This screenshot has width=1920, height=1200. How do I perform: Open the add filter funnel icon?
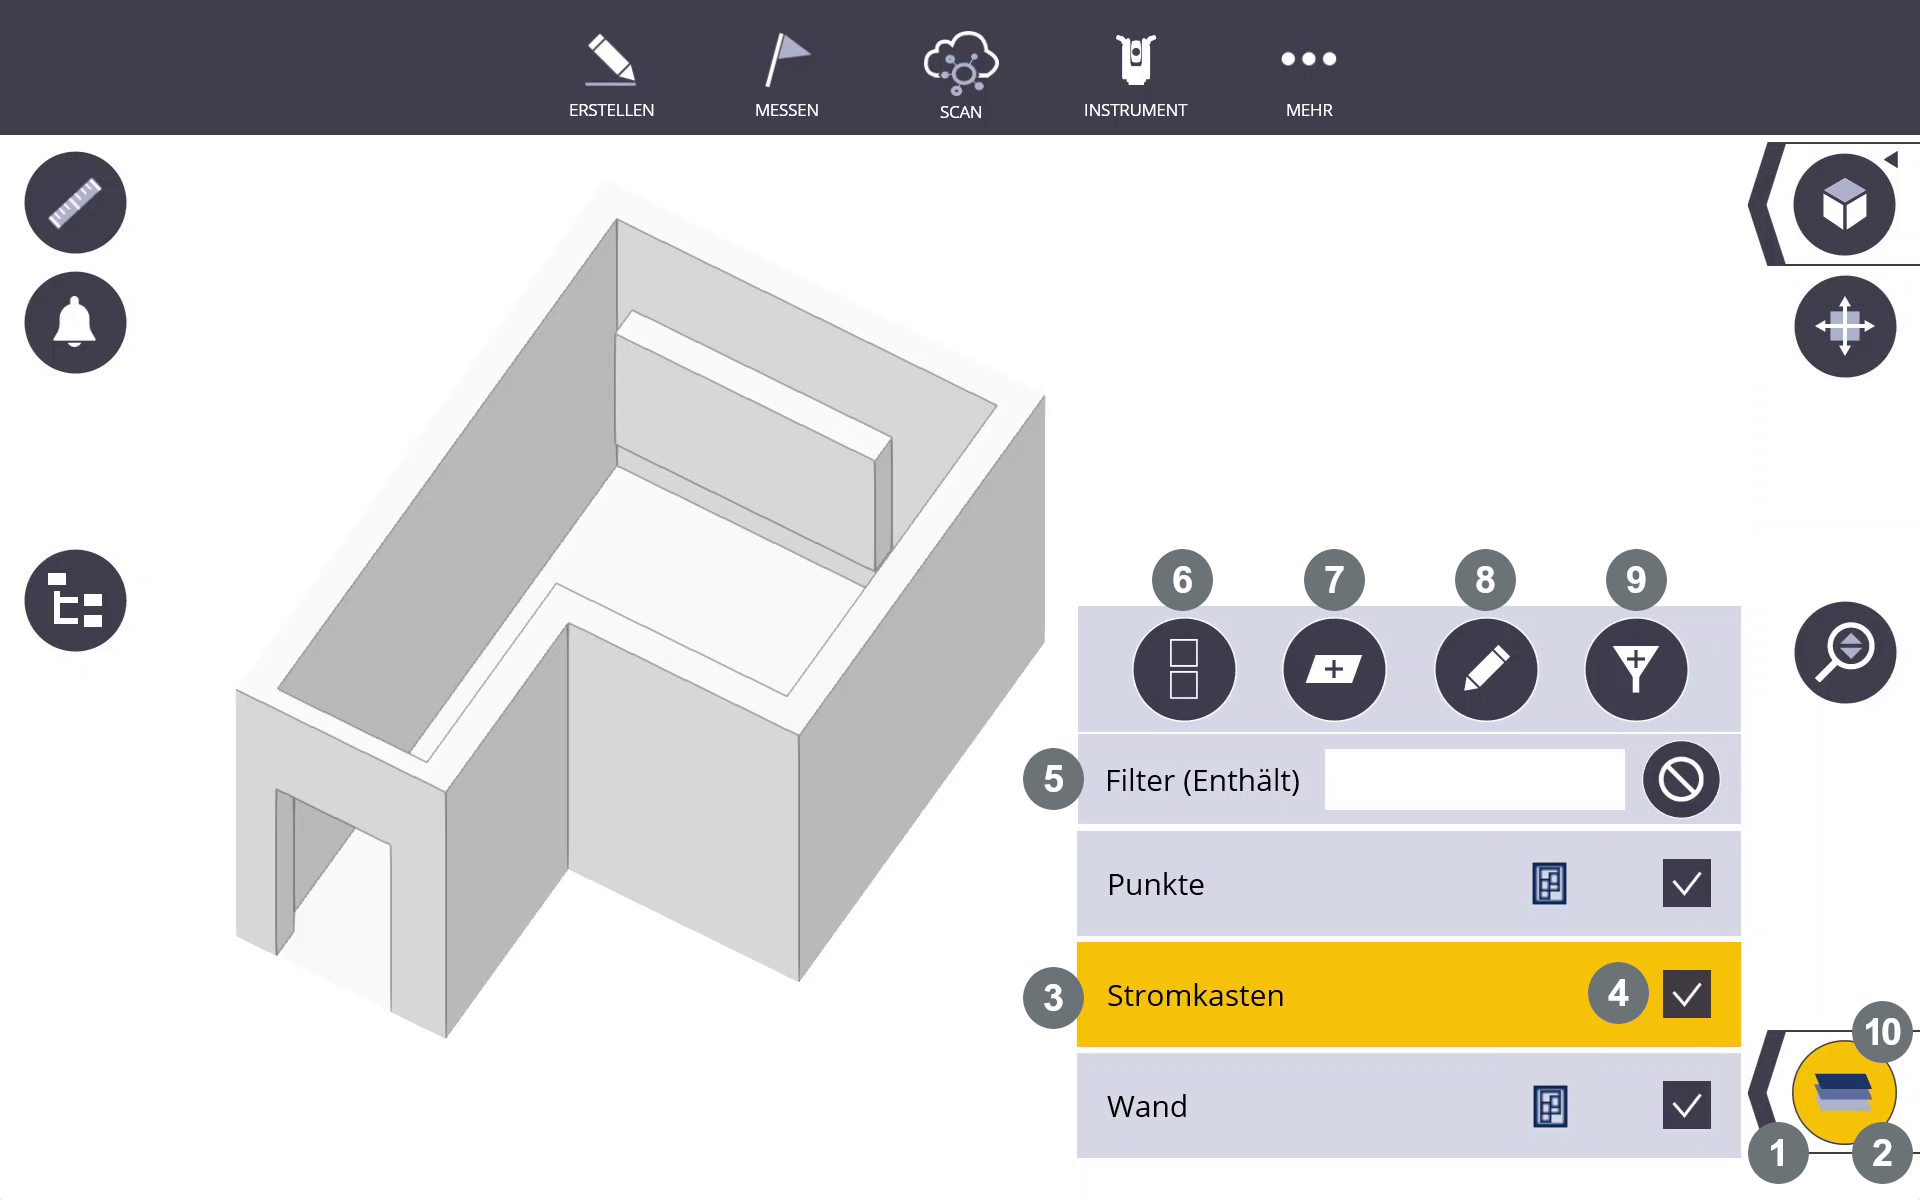click(x=1635, y=669)
